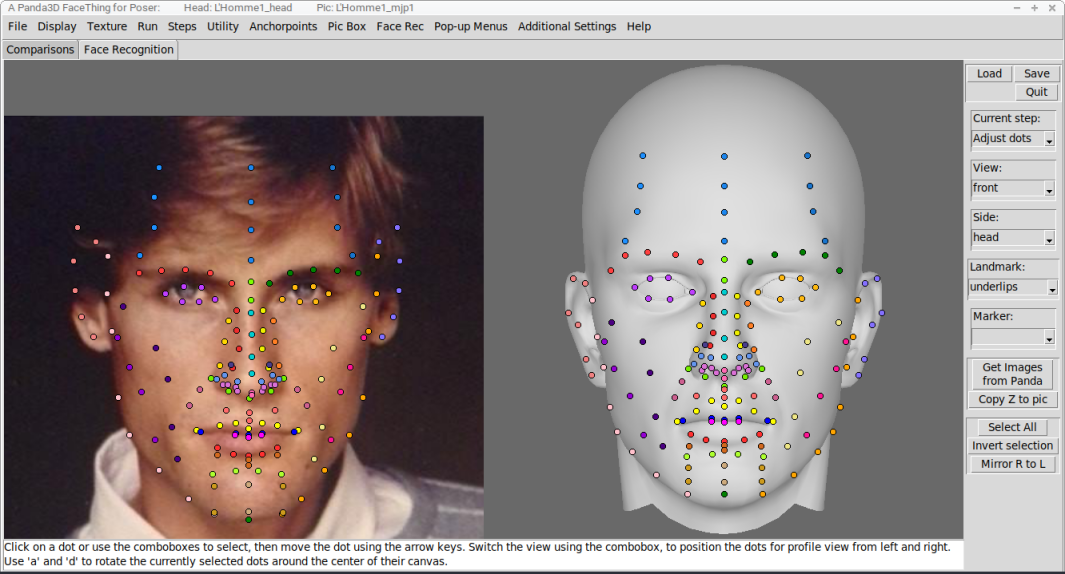
Task: Click the Quit button
Action: point(1036,92)
